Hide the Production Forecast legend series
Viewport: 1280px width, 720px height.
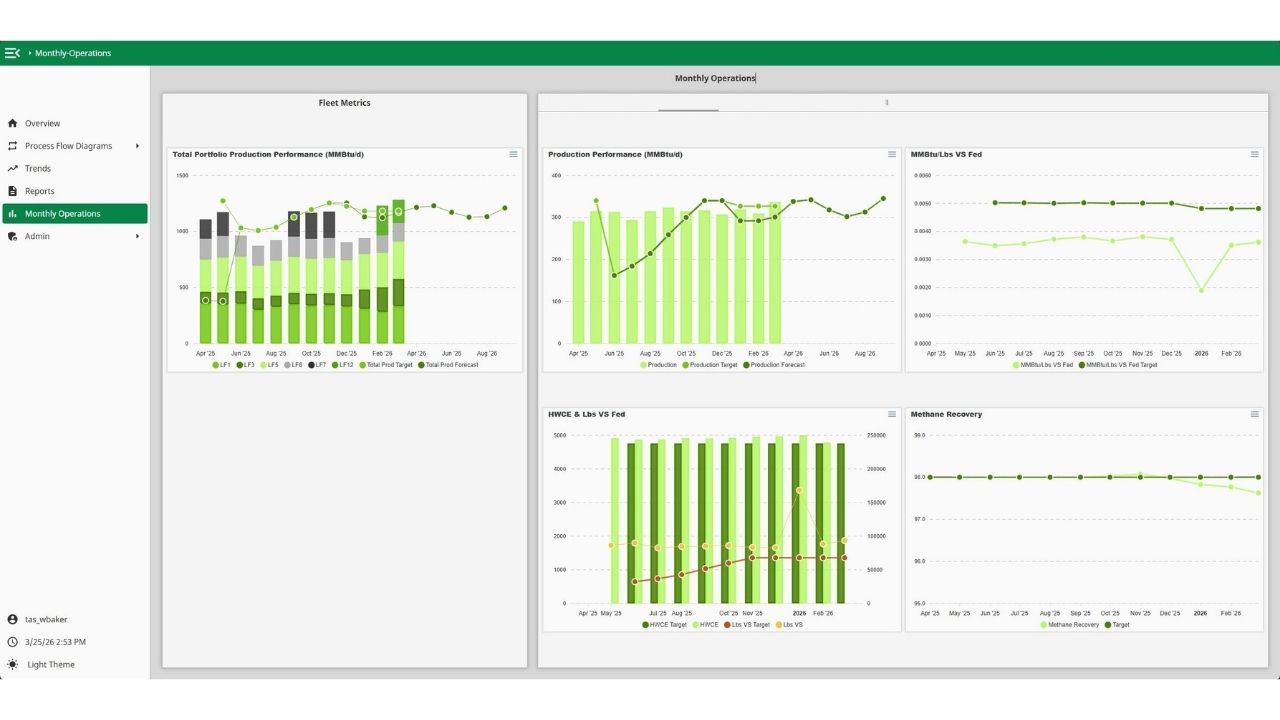pyautogui.click(x=776, y=365)
